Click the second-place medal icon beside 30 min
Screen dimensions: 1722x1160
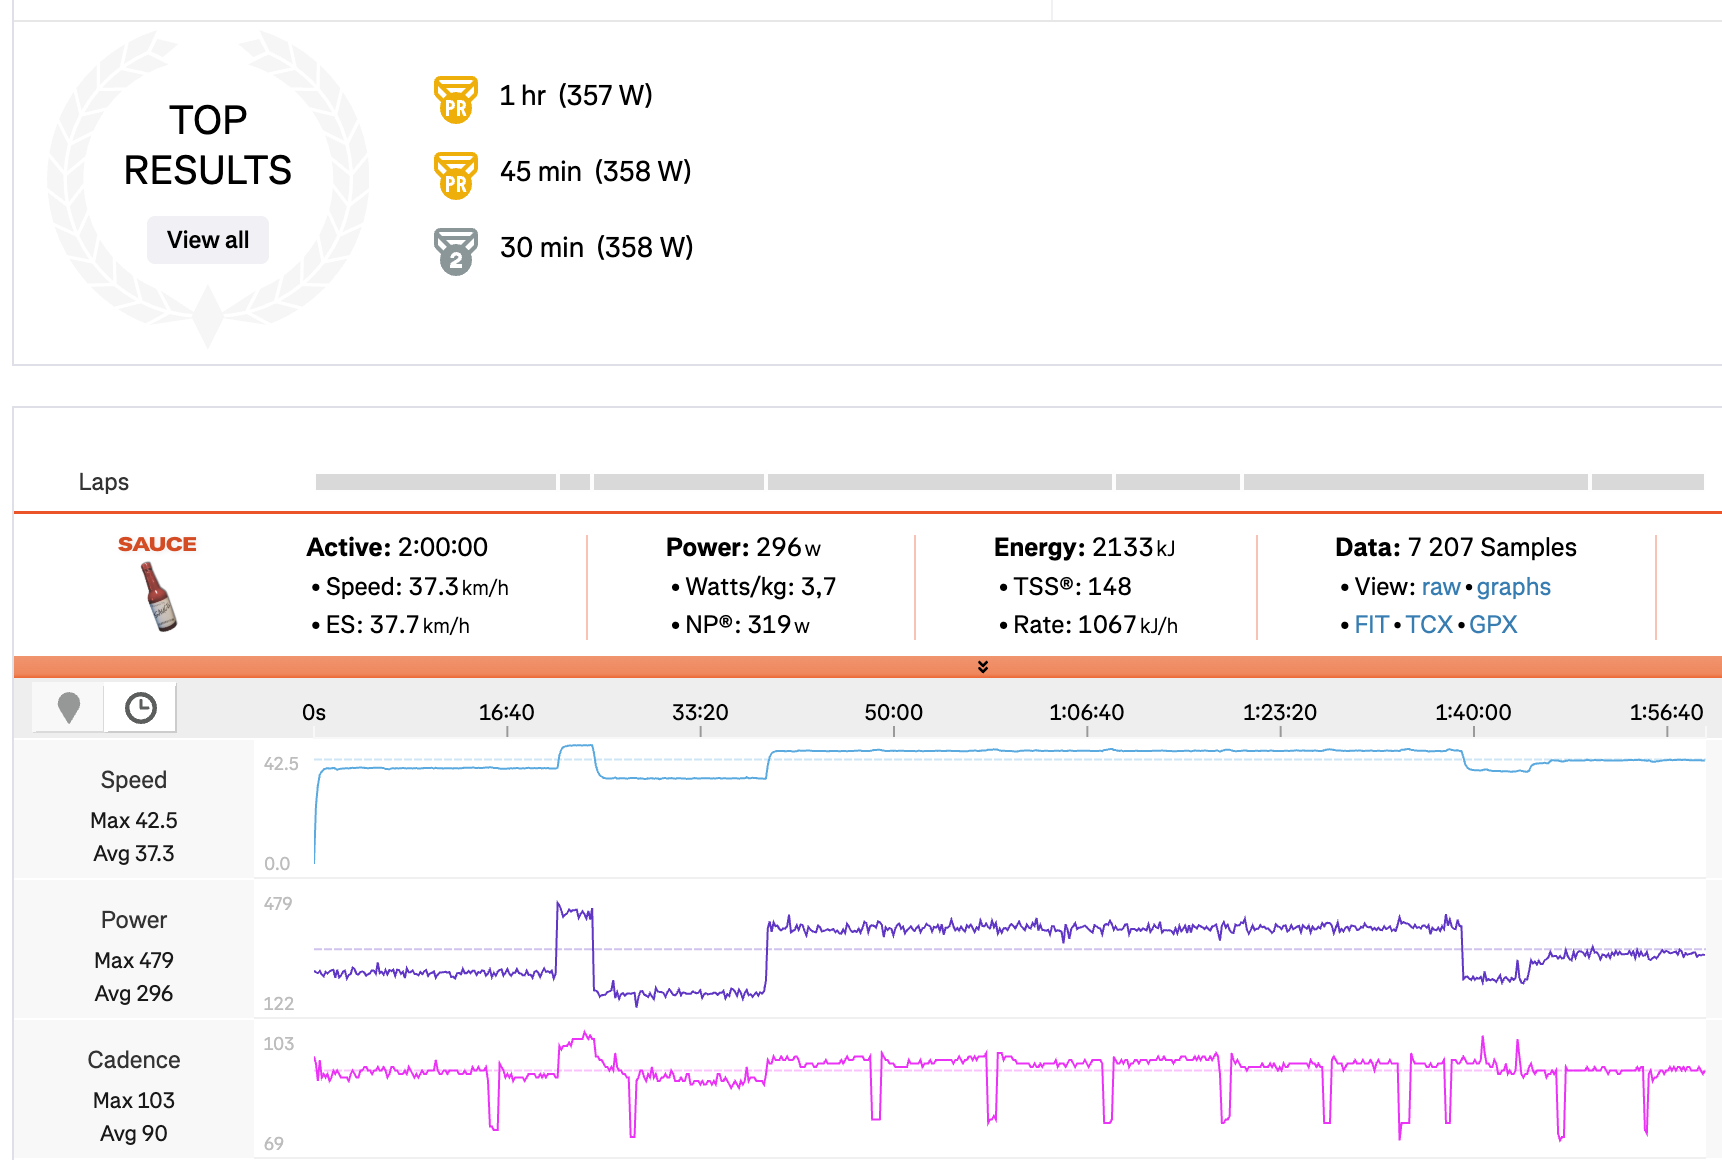click(455, 251)
